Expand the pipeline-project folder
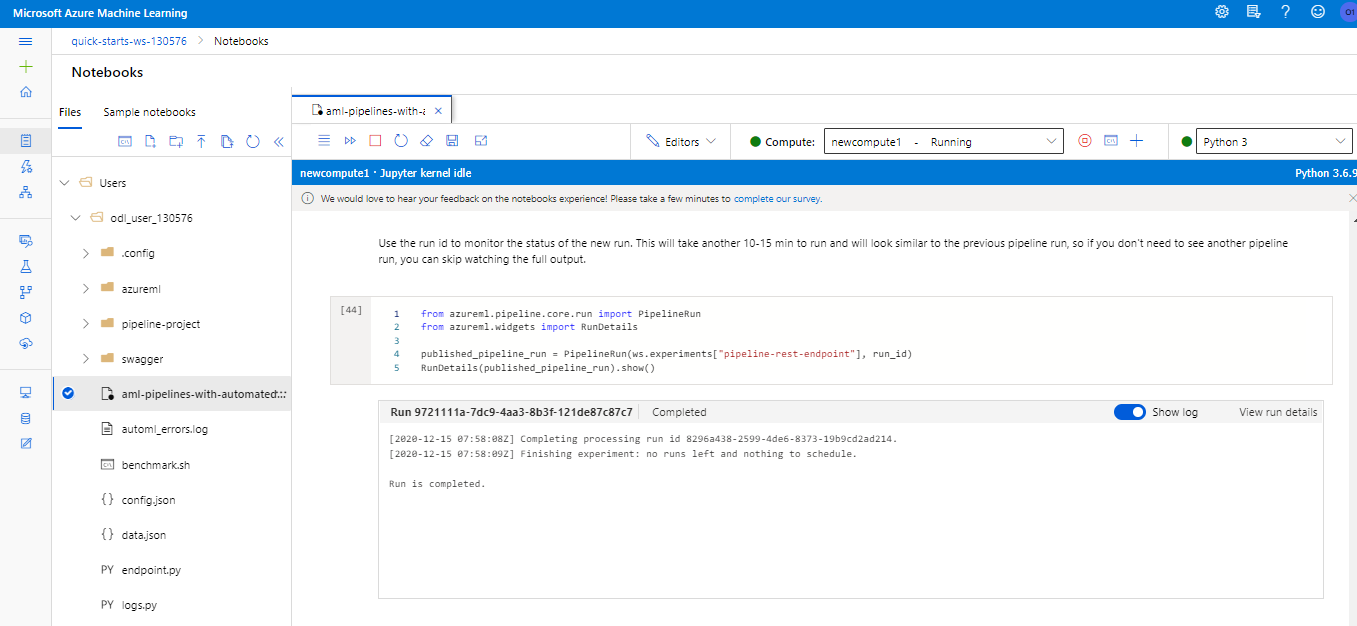This screenshot has width=1357, height=626. [86, 324]
